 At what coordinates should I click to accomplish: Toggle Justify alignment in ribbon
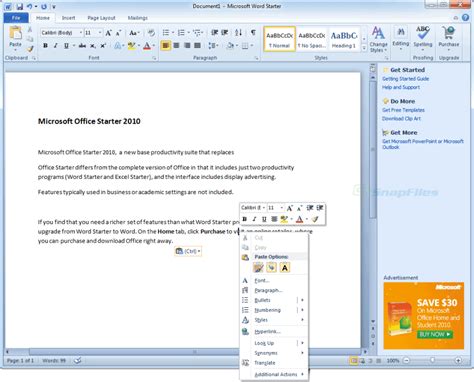pyautogui.click(x=198, y=45)
